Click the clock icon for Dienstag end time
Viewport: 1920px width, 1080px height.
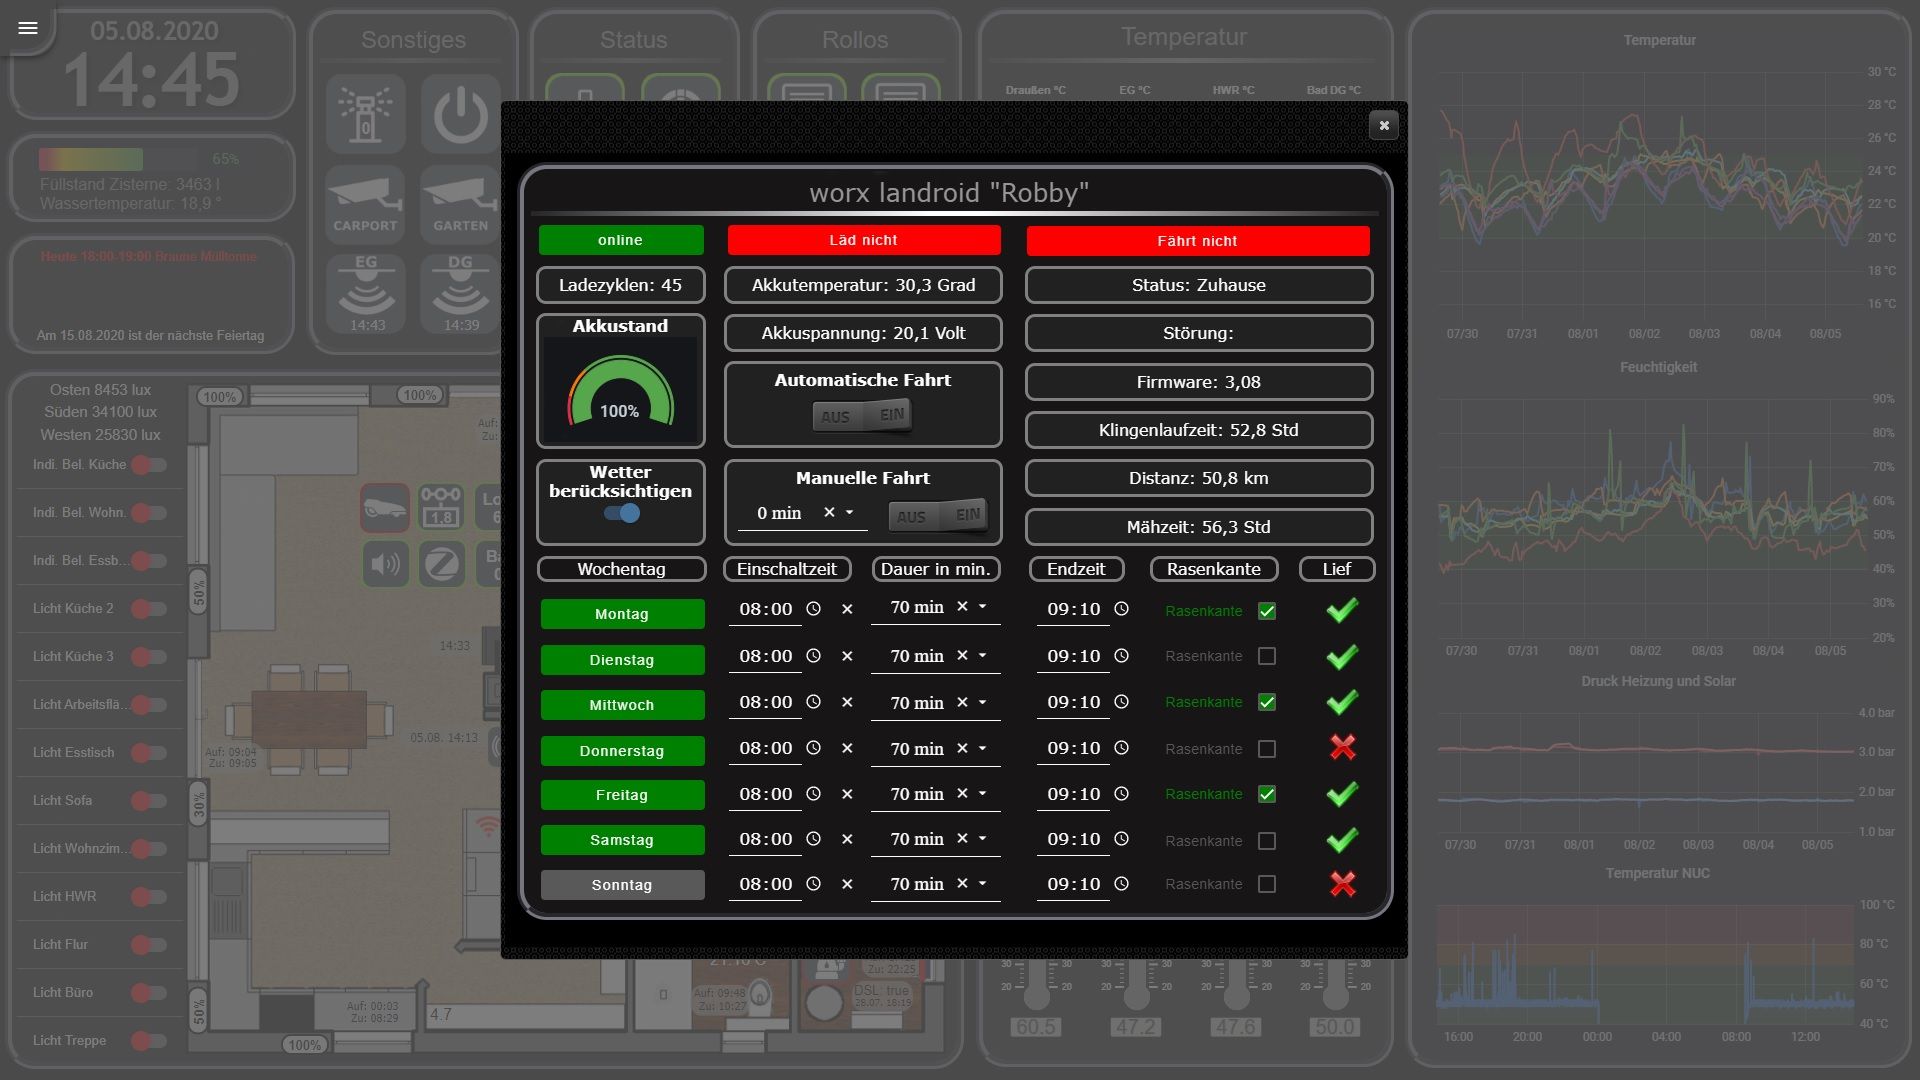click(x=1121, y=656)
